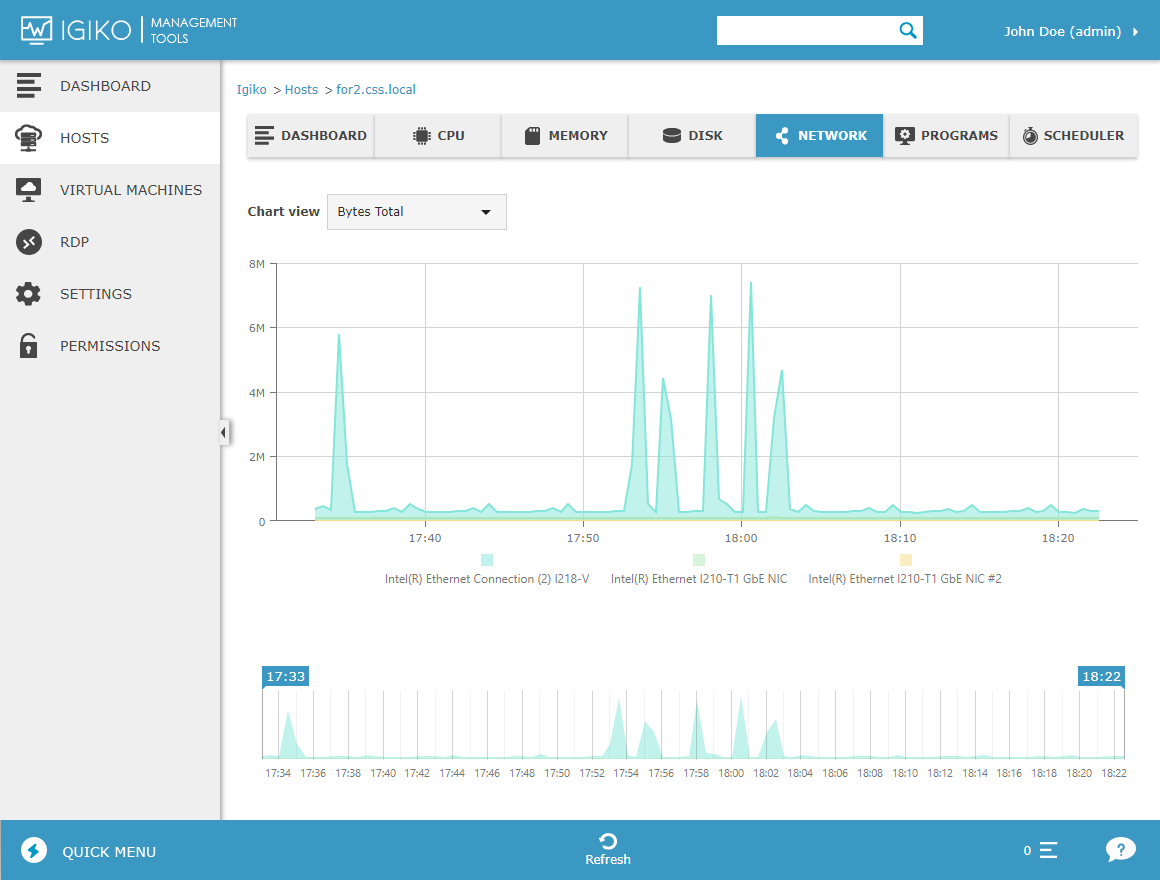Click the search magnifier icon
This screenshot has height=880, width=1160.
tap(908, 30)
